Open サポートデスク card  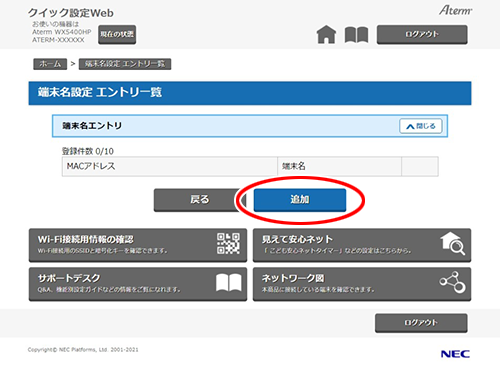138,284
